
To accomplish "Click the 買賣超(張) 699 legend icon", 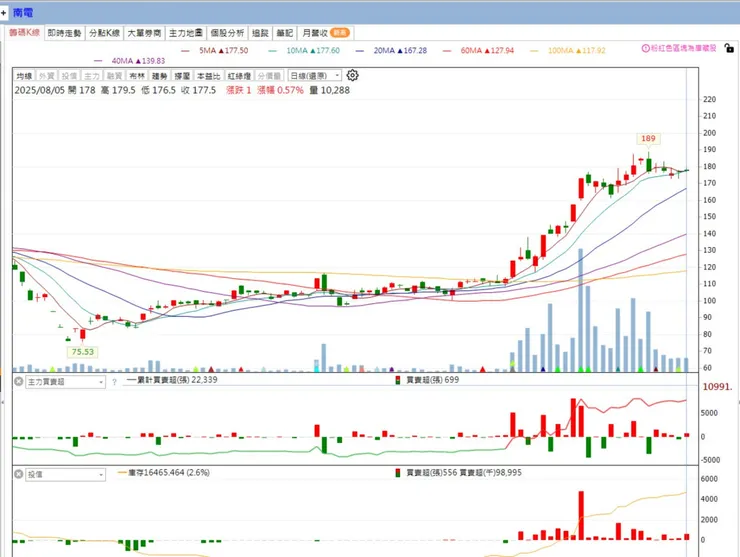I will coord(397,380).
